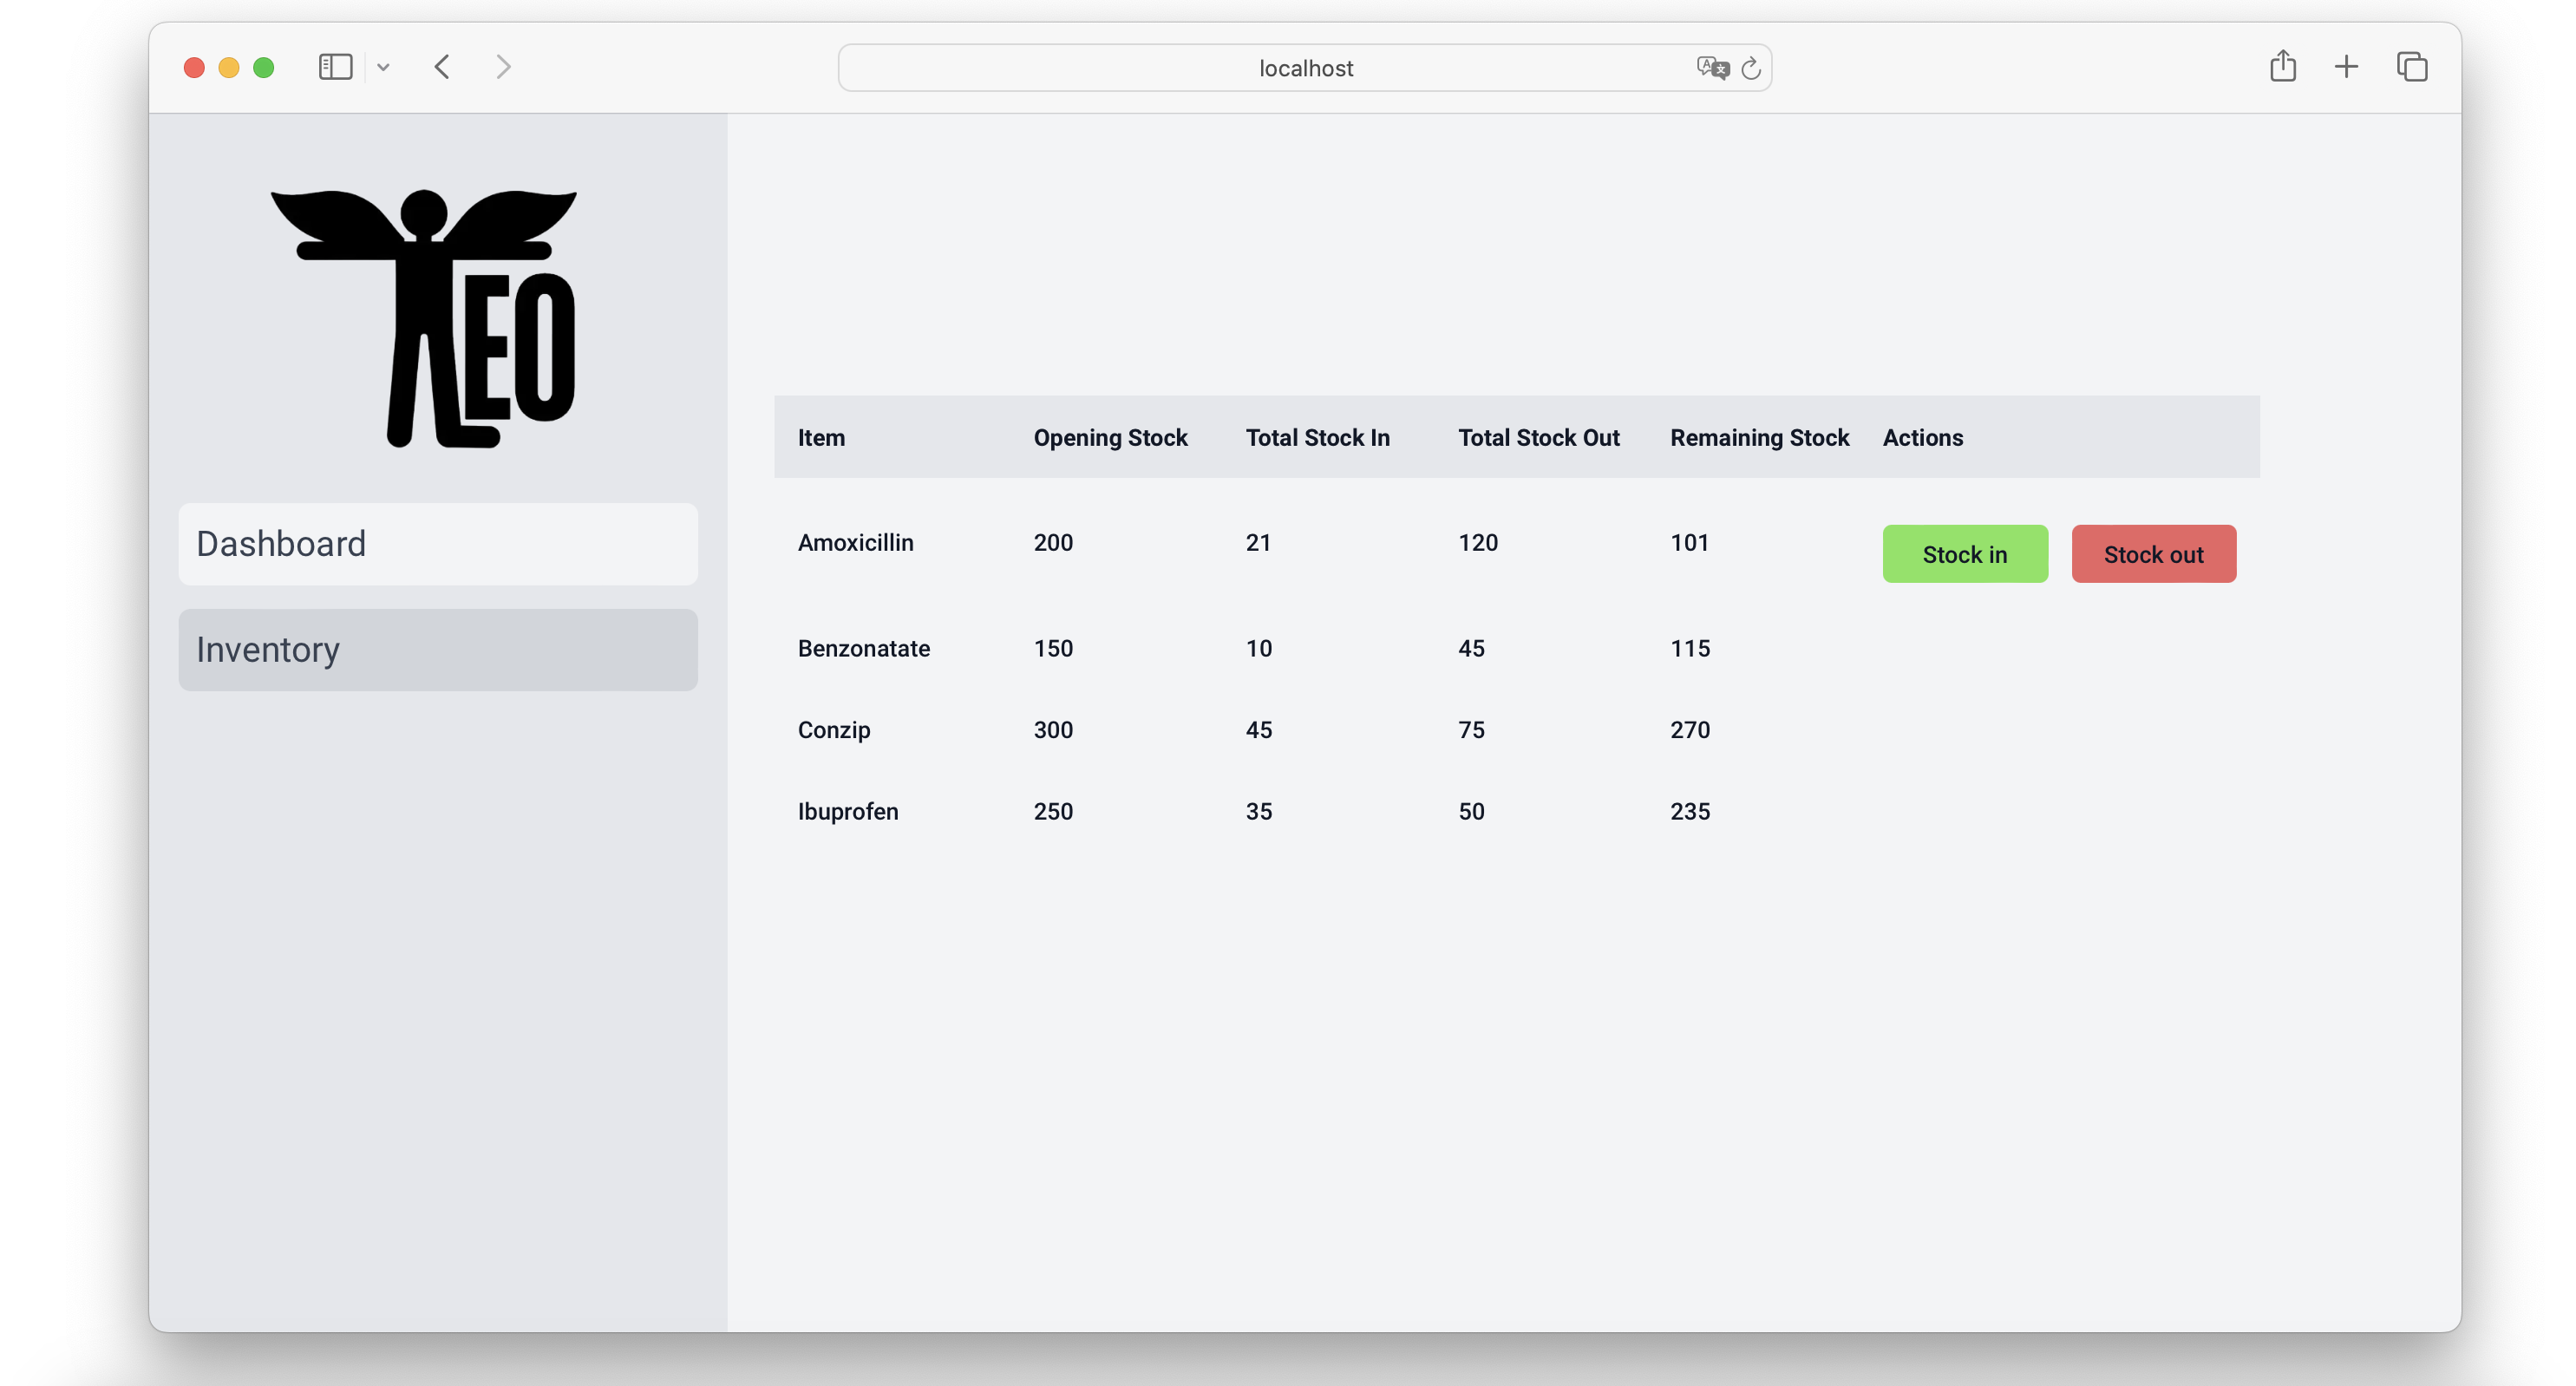Viewport: 2576px width, 1386px height.
Task: Show tab overview icon
Action: click(2412, 67)
